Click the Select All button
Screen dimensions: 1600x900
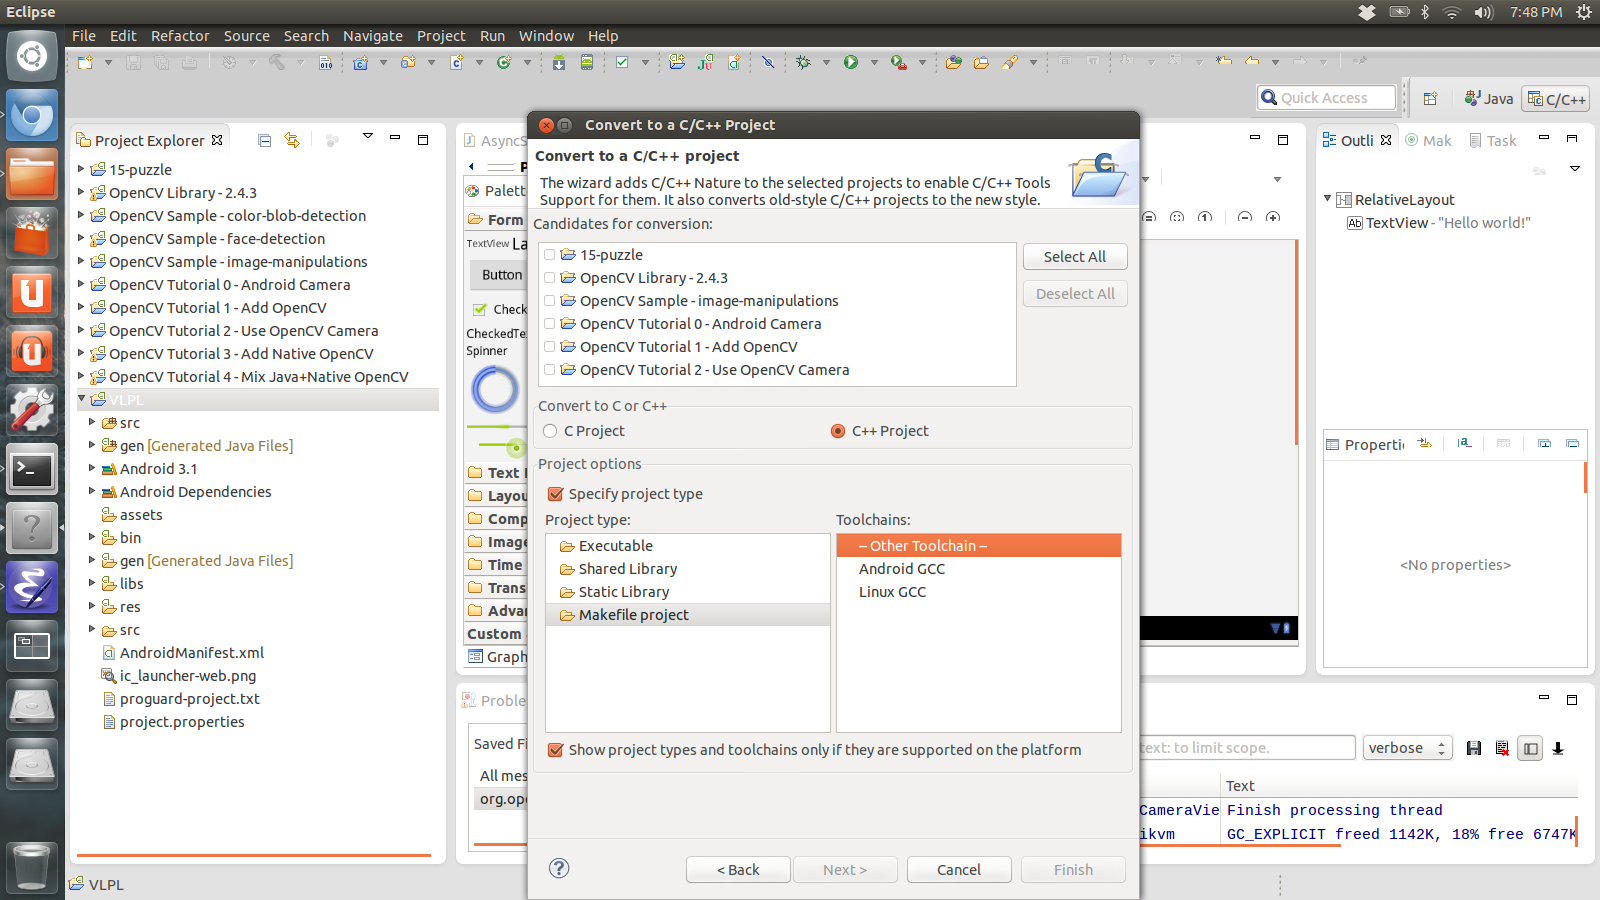(x=1074, y=257)
